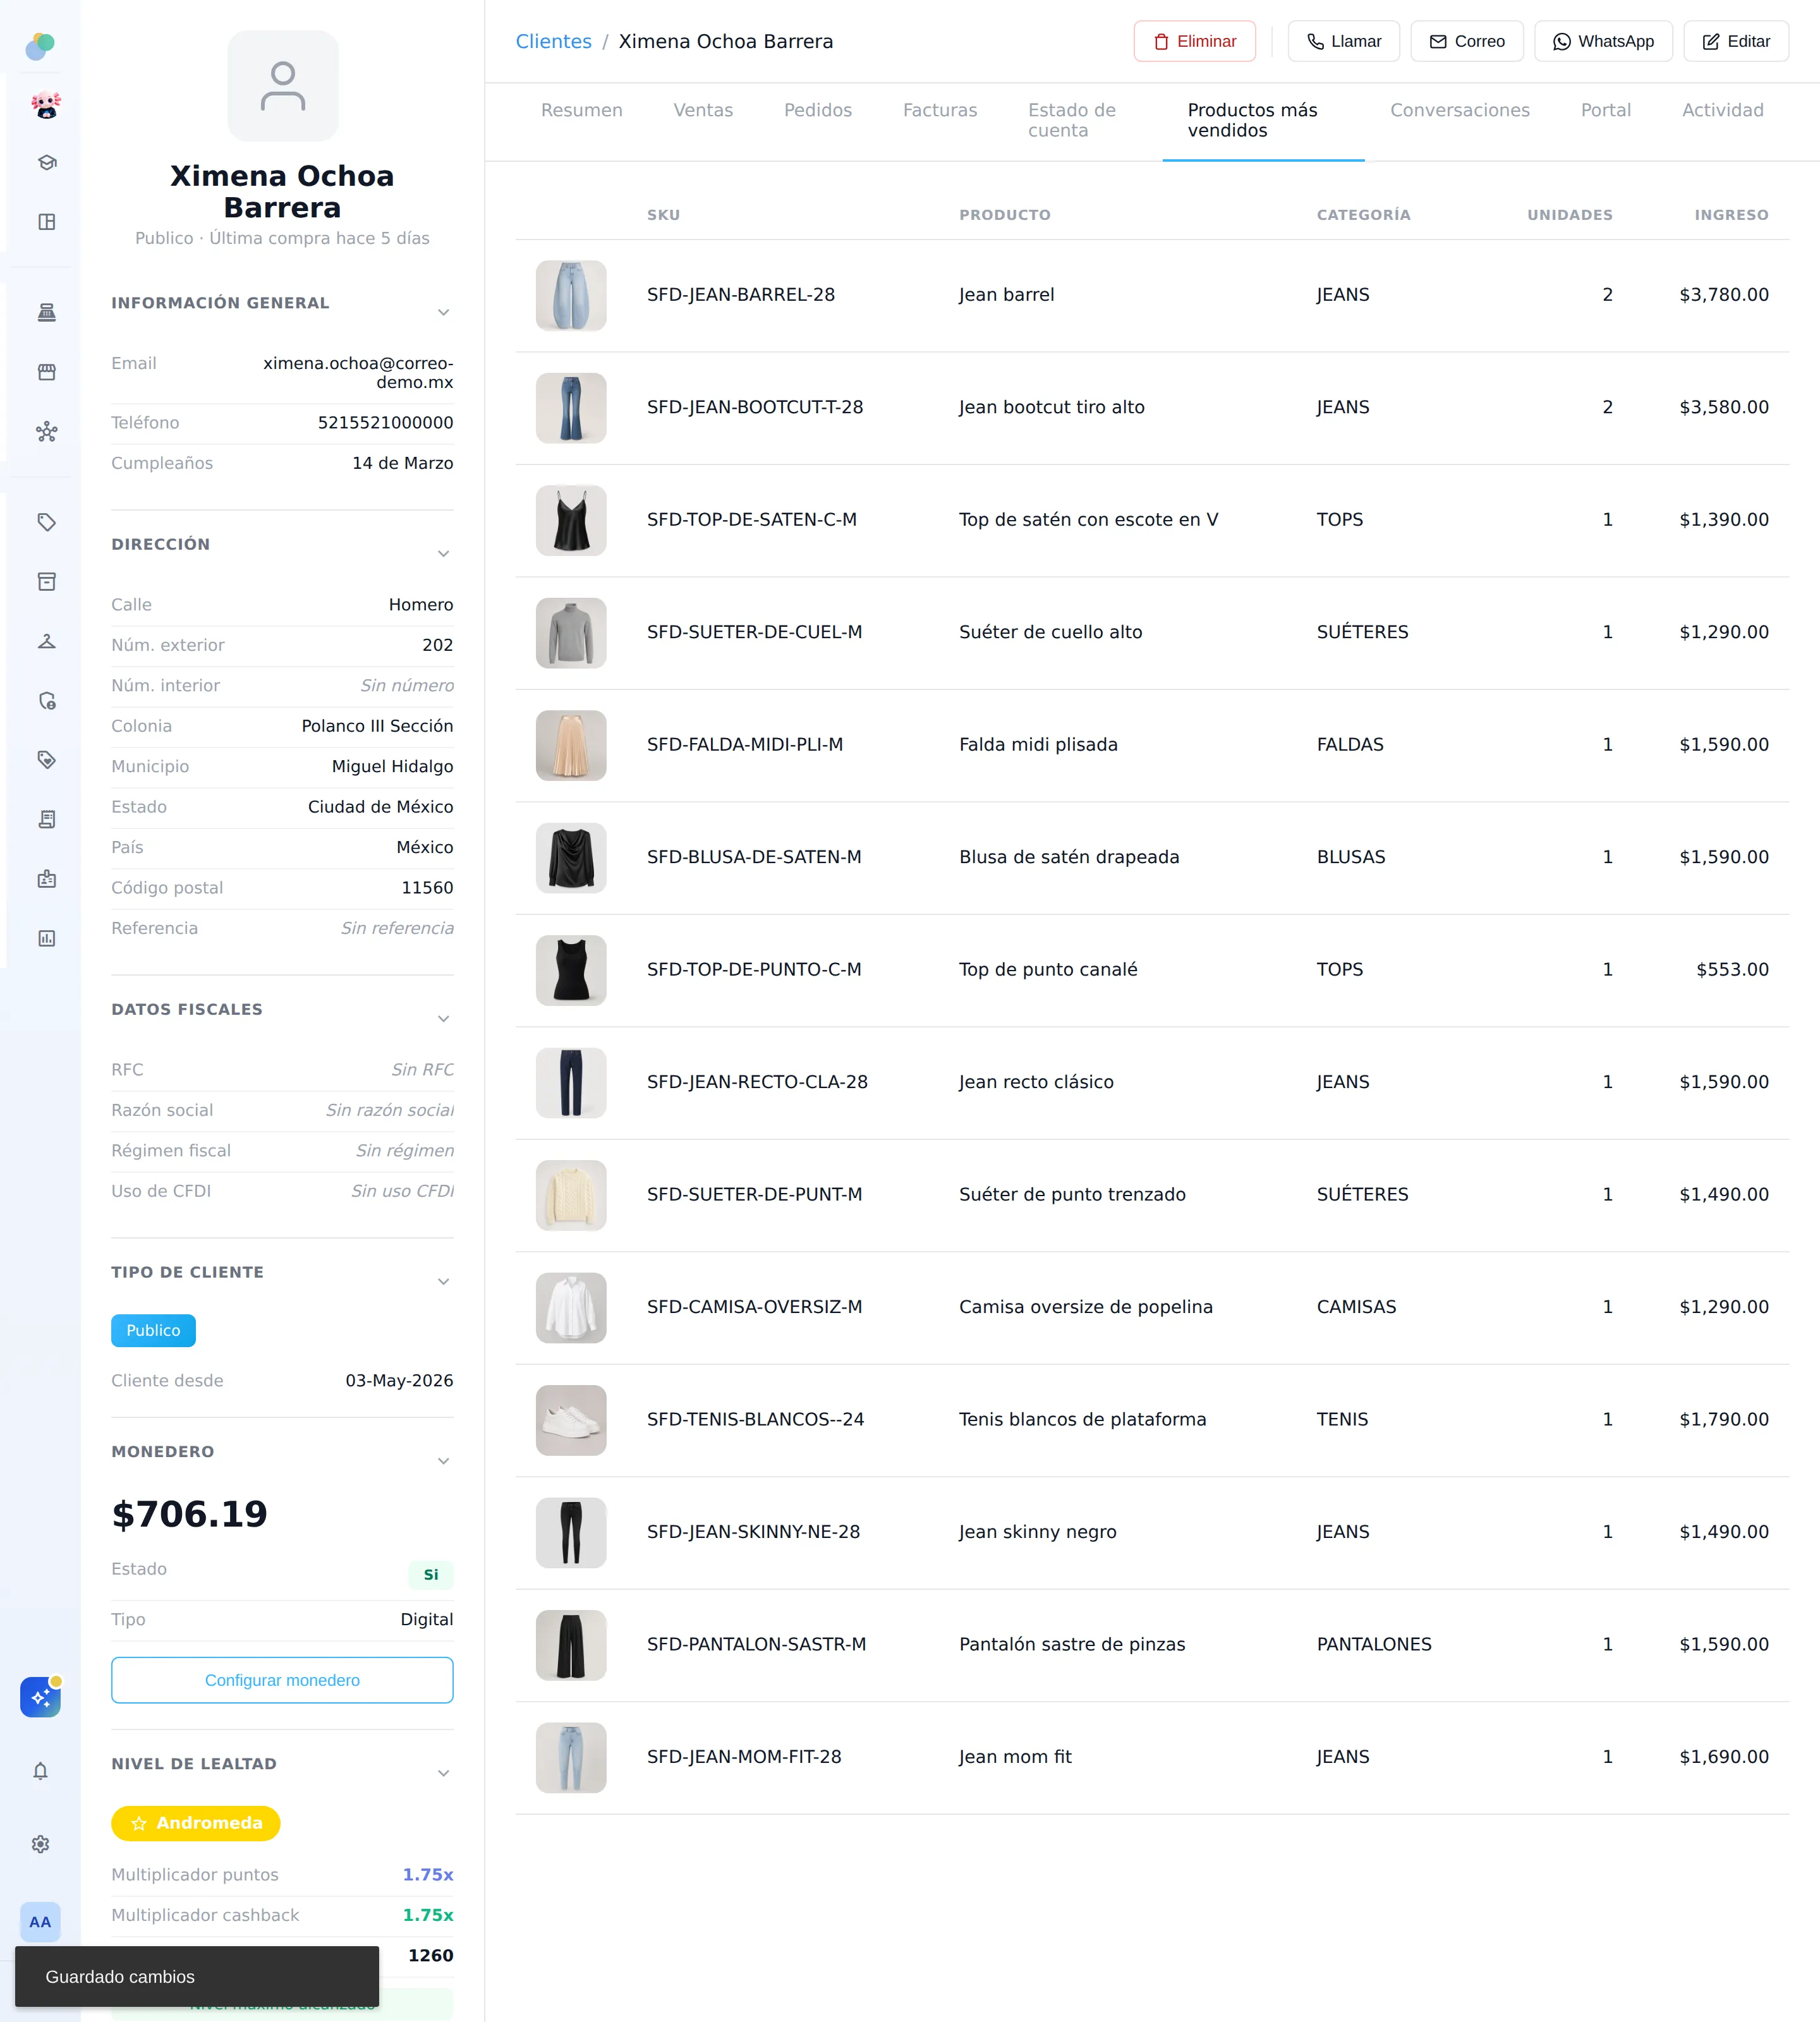Image resolution: width=1820 pixels, height=2022 pixels.
Task: Open the graduation cap learning icon
Action: pos(46,163)
